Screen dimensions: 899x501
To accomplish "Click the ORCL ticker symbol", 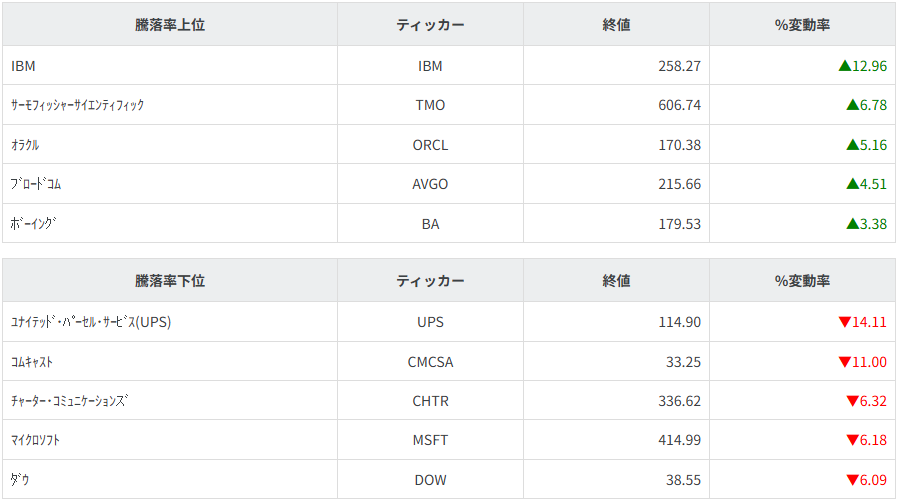I will 430,145.
